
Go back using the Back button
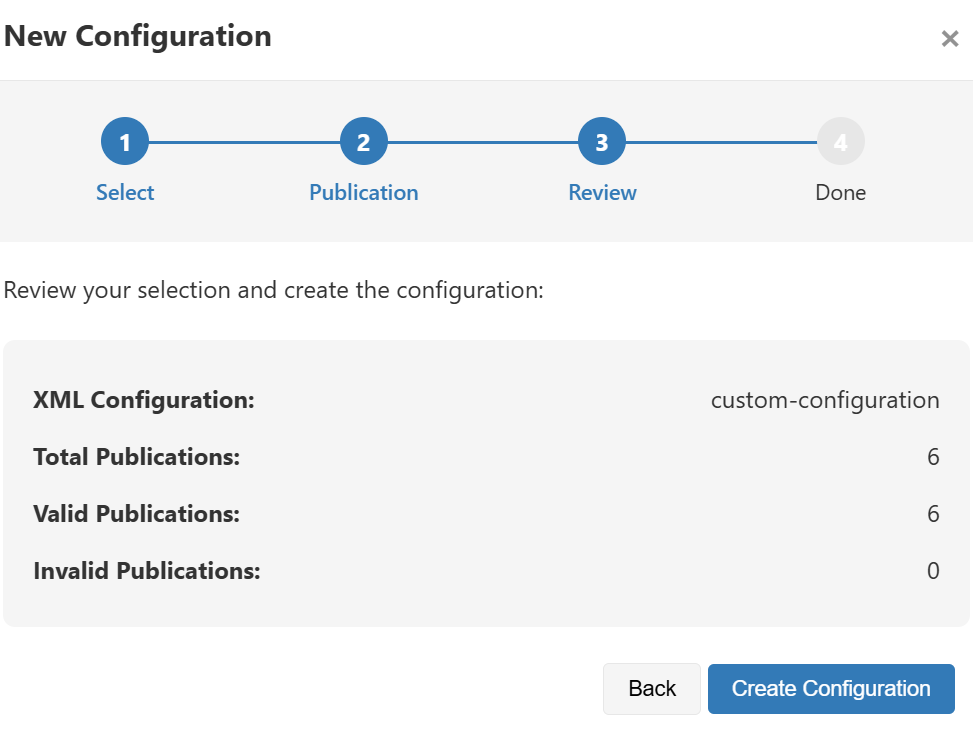pos(651,688)
